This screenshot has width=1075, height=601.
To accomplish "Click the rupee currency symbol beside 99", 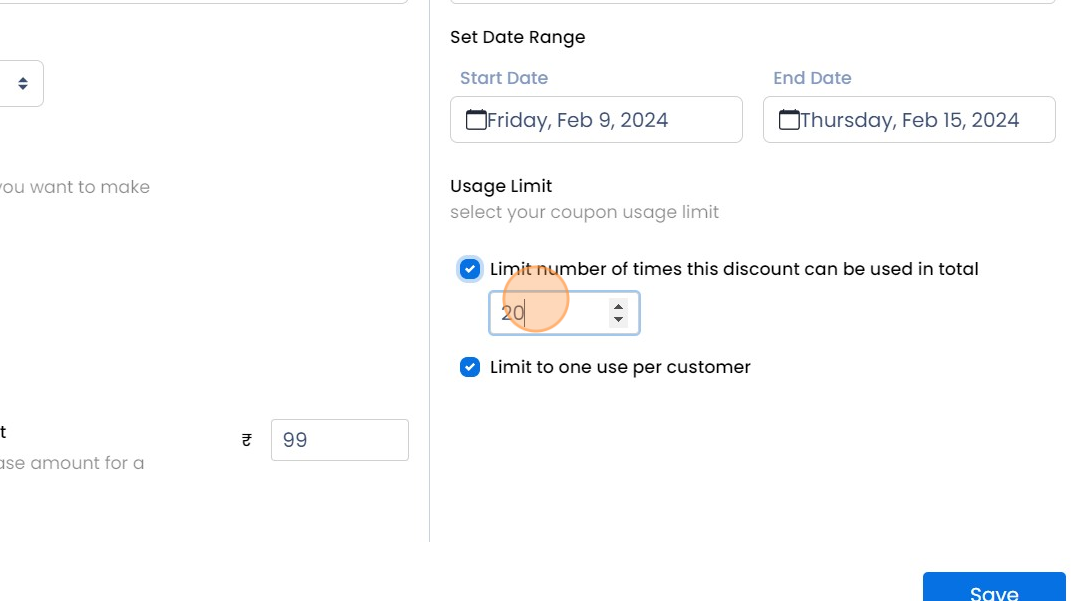I will [247, 440].
